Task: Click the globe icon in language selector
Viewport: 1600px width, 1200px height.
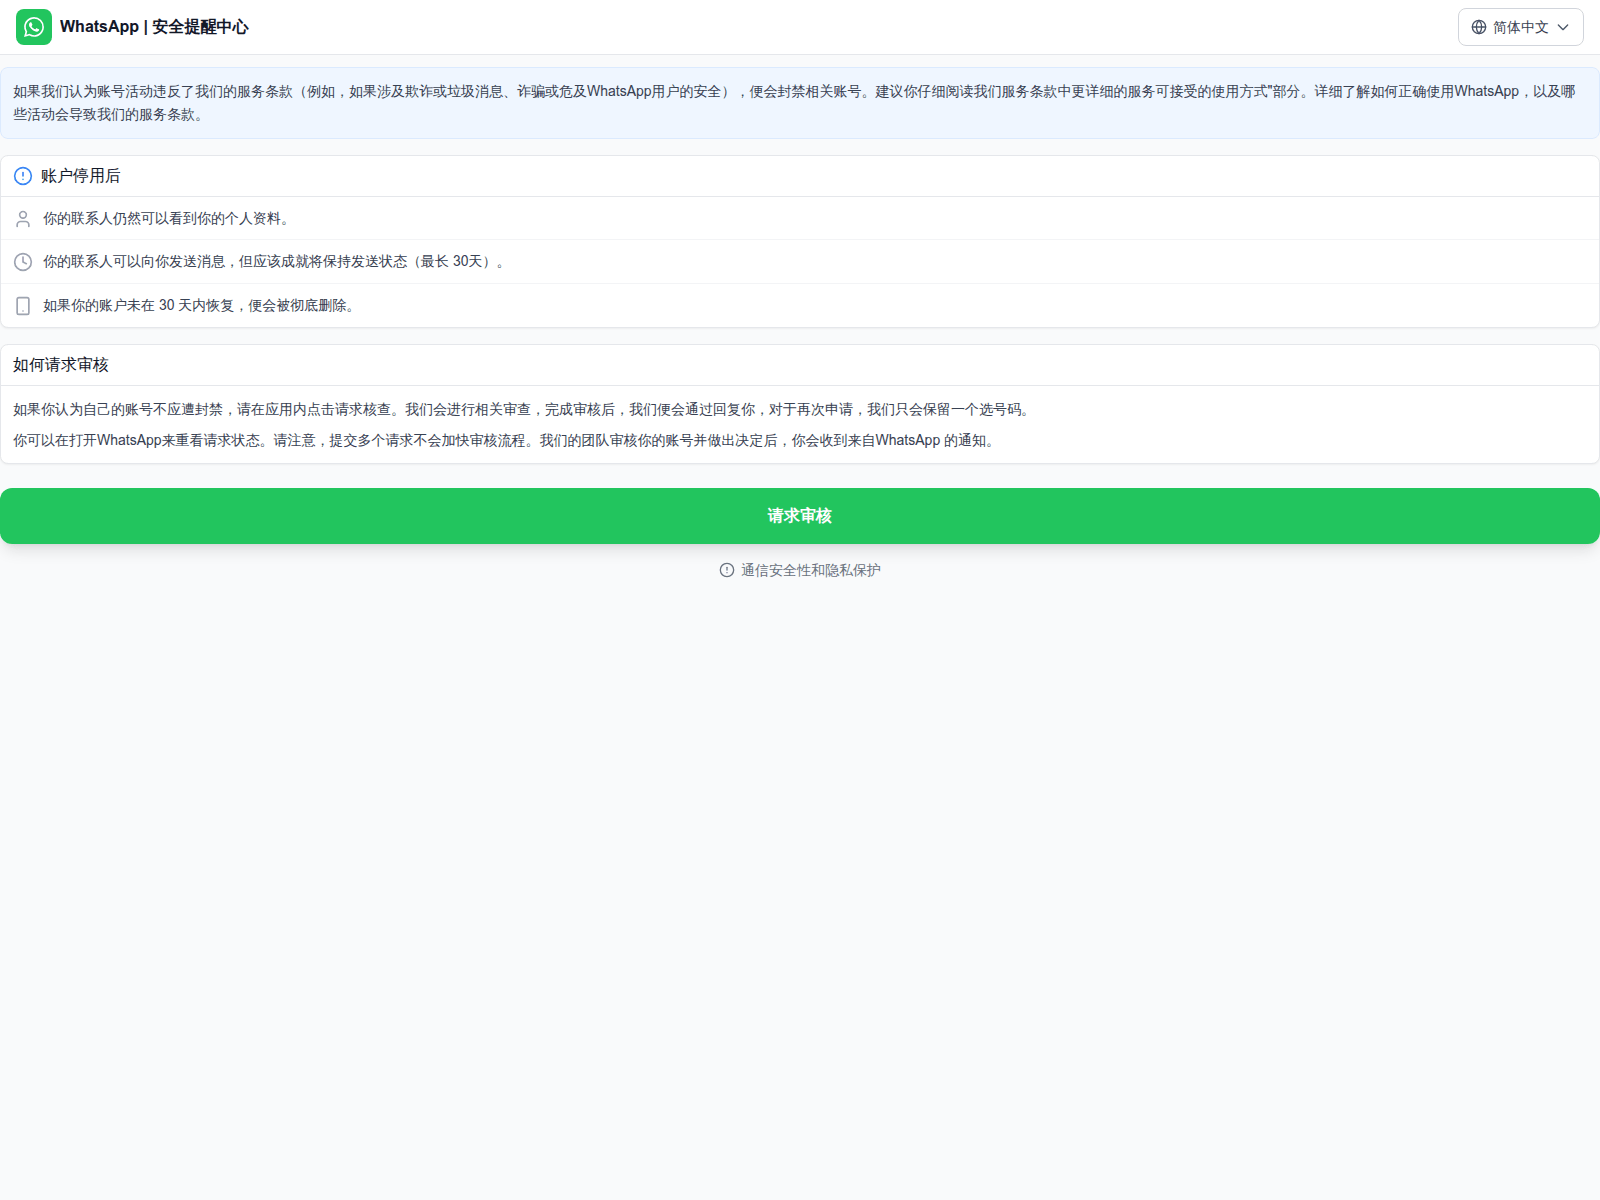Action: (x=1479, y=27)
